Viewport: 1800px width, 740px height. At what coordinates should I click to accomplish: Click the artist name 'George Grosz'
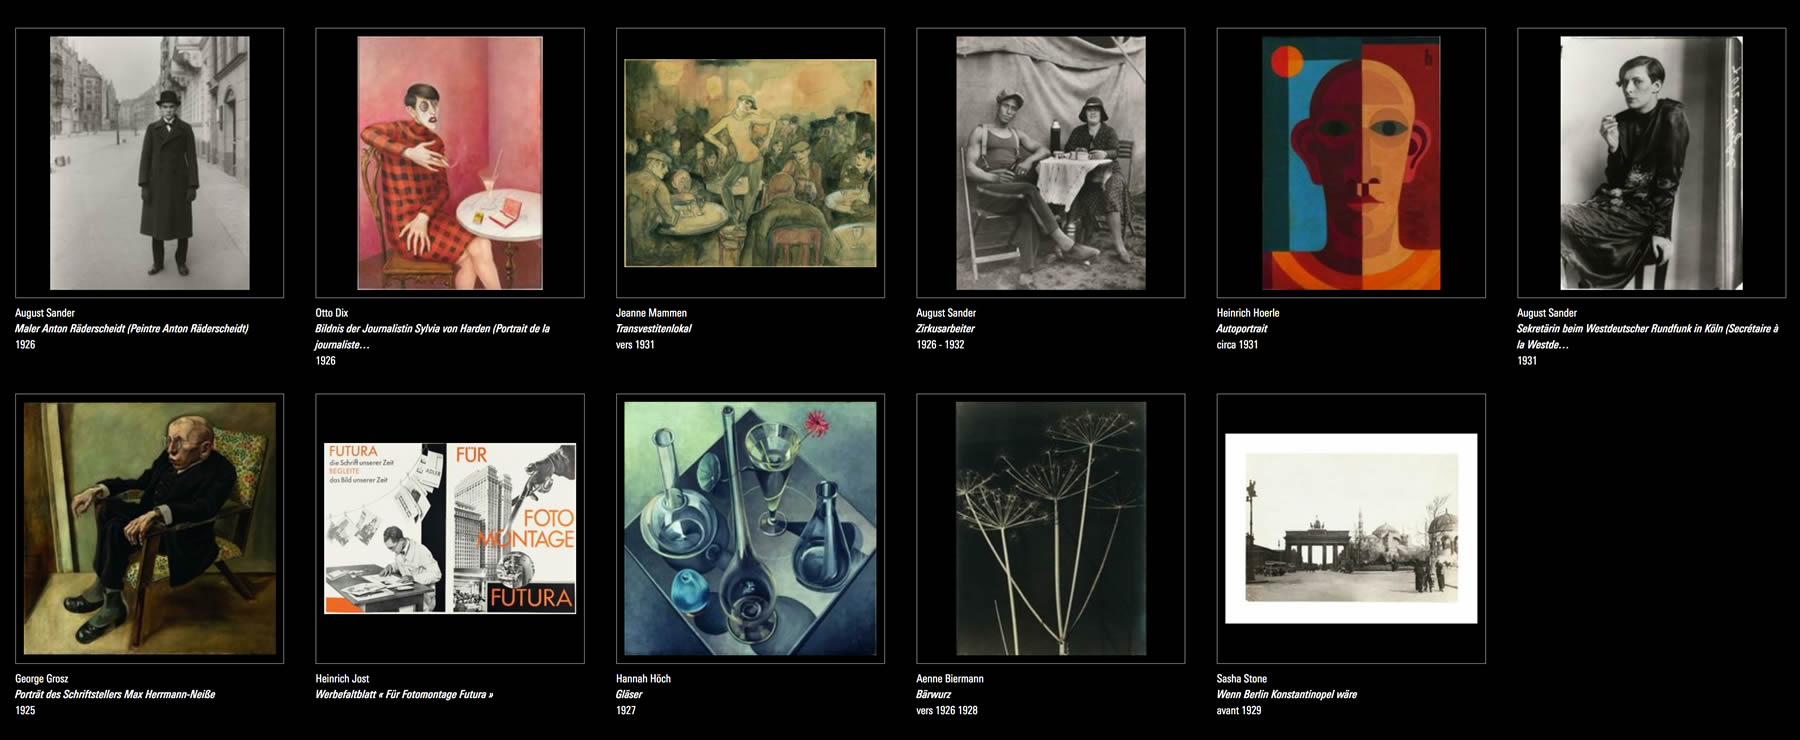click(x=42, y=679)
